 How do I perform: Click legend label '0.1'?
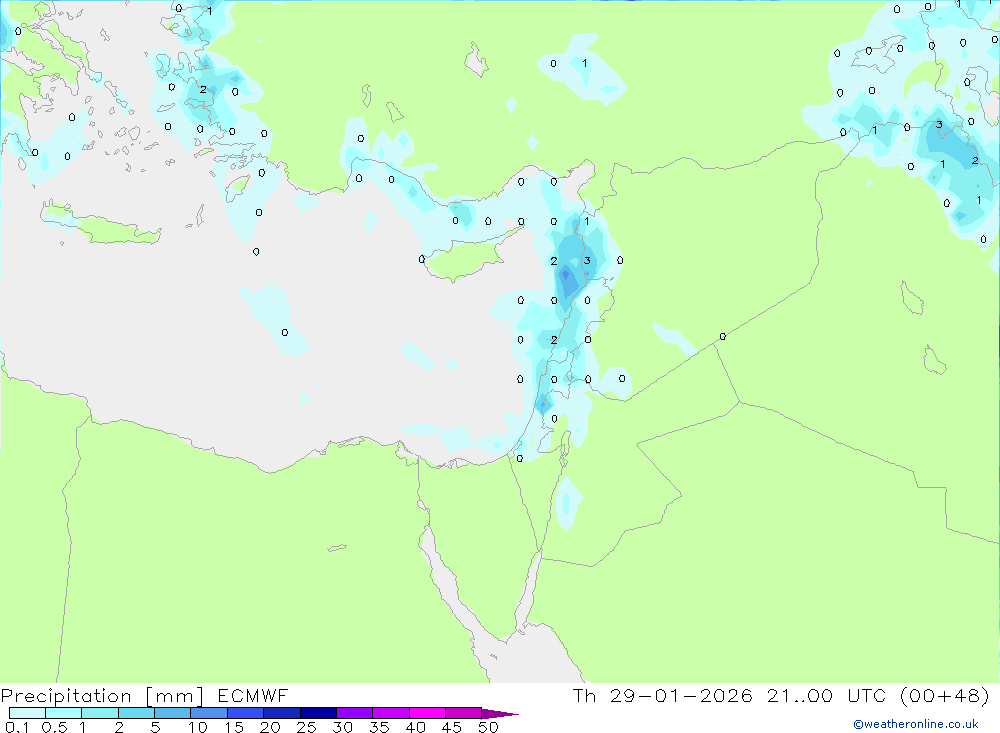(x=17, y=727)
